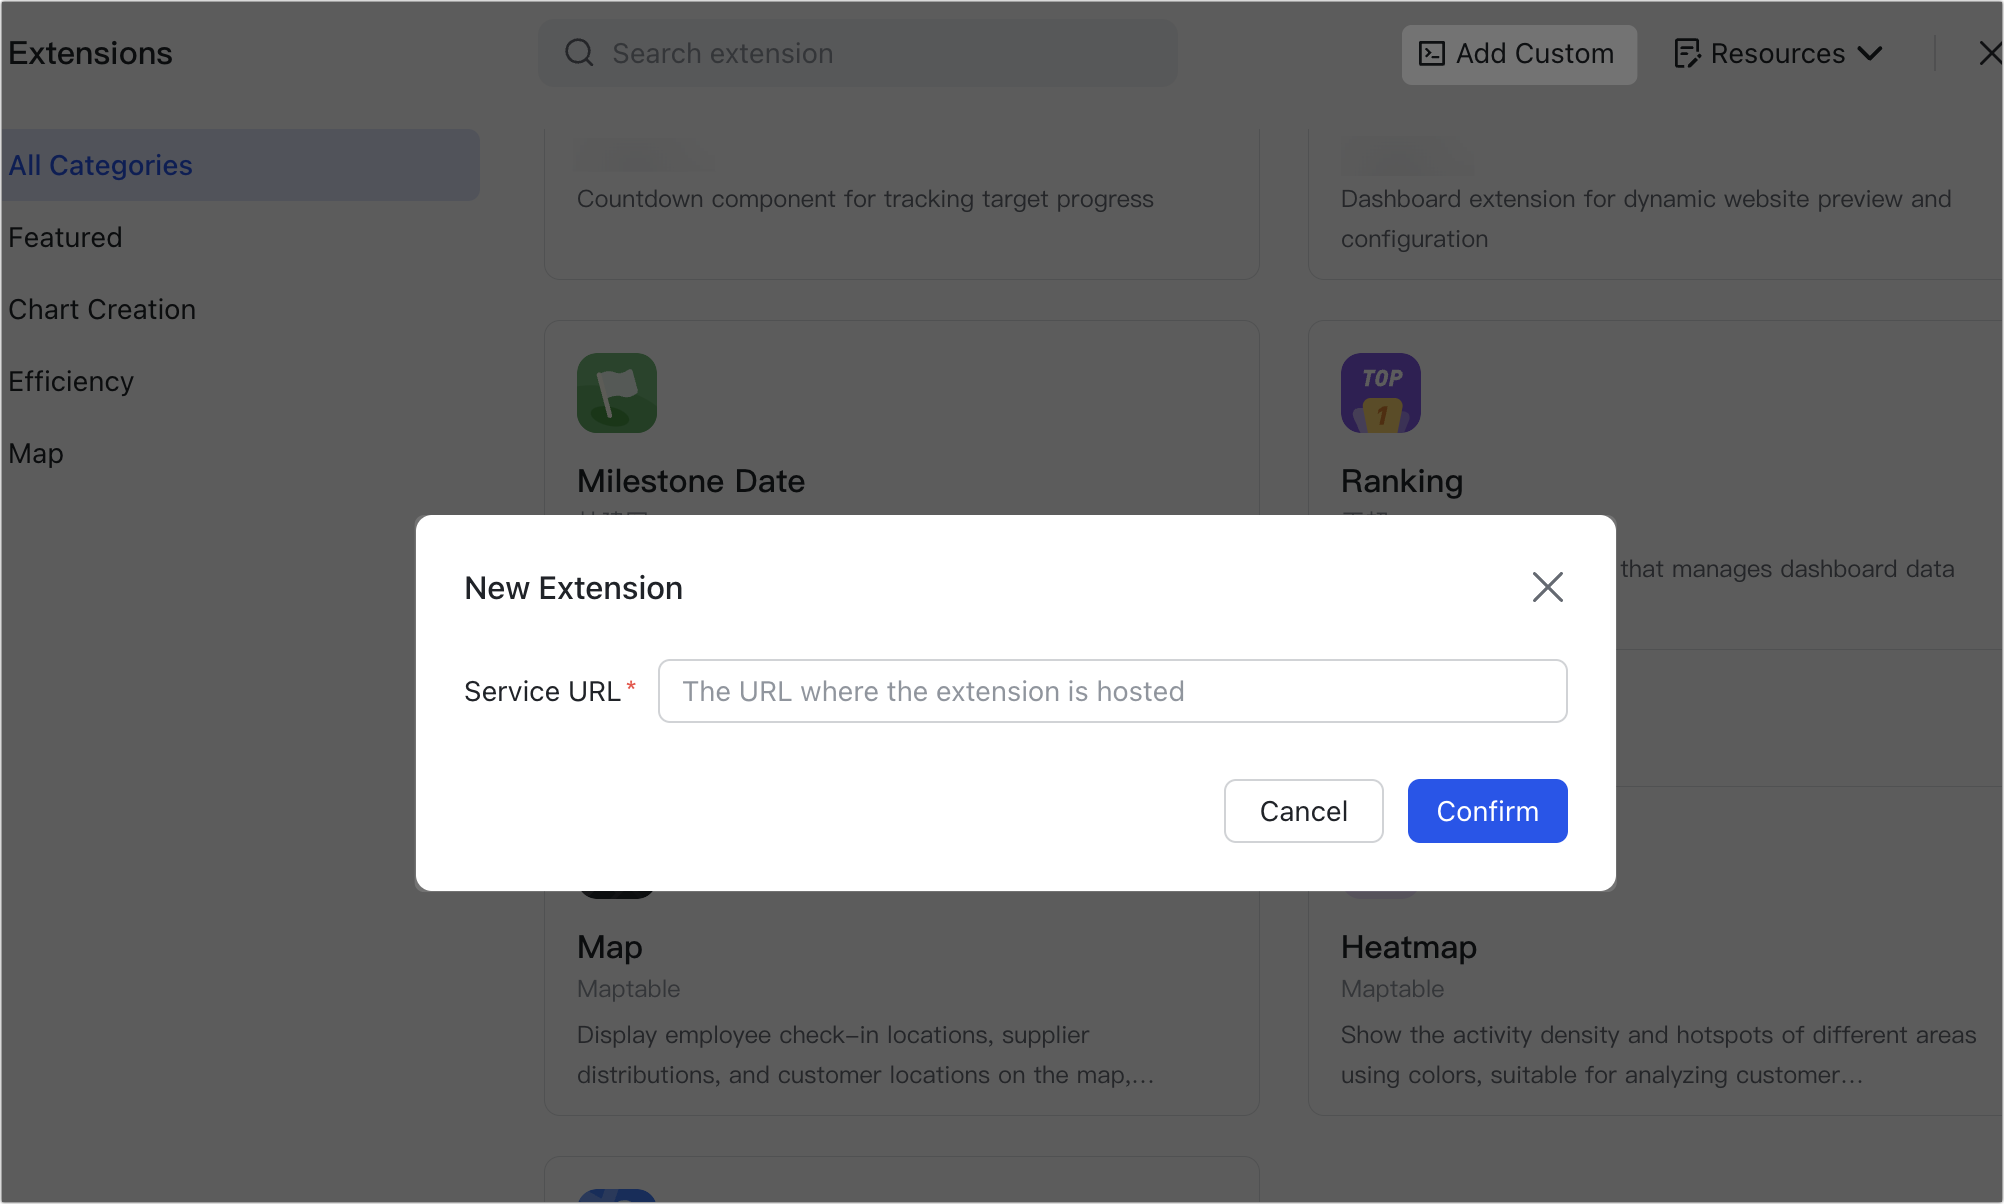Close the New Extension dialog with the X
The width and height of the screenshot is (2004, 1204).
pyautogui.click(x=1547, y=587)
